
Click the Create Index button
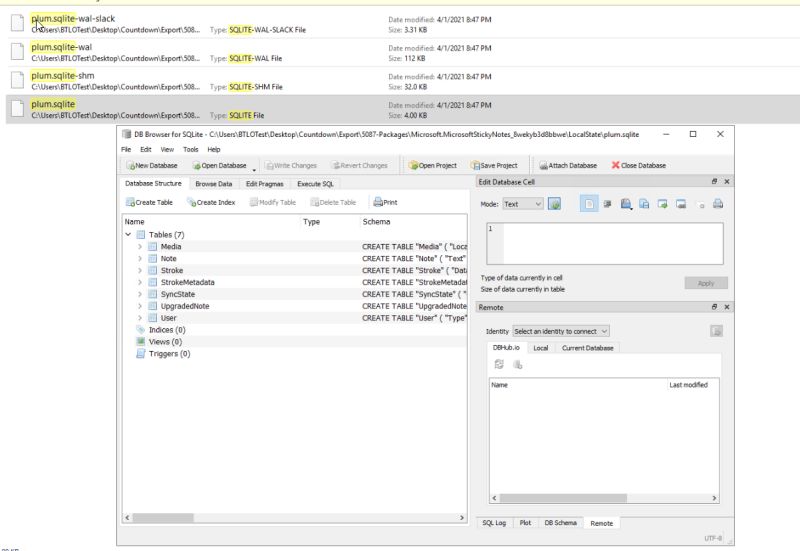point(211,203)
